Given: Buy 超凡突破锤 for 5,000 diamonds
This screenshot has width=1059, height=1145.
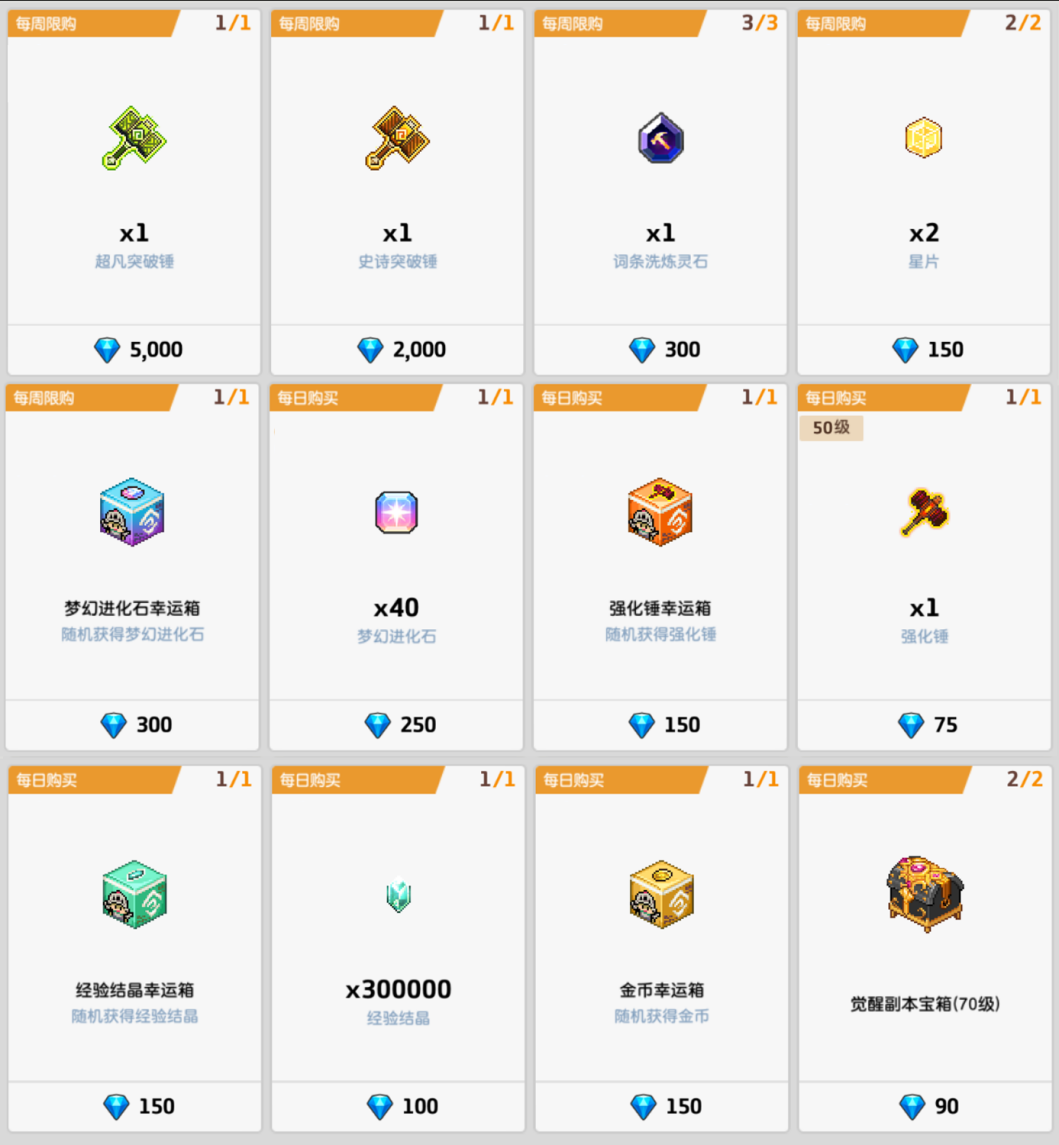Looking at the screenshot, I should pyautogui.click(x=134, y=350).
